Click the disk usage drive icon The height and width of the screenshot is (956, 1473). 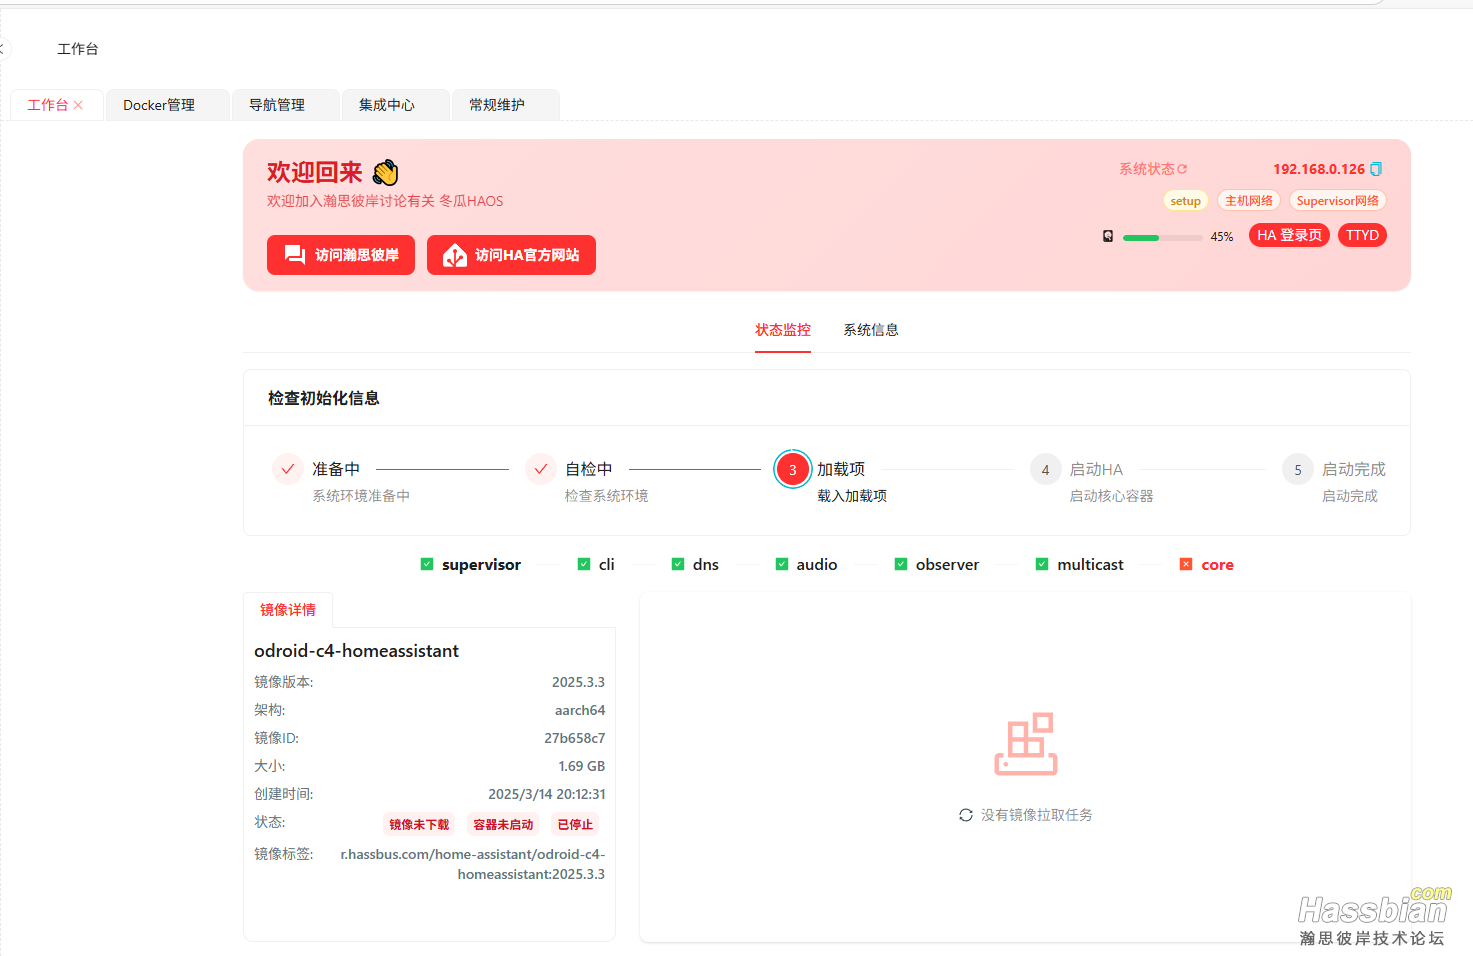[1108, 236]
